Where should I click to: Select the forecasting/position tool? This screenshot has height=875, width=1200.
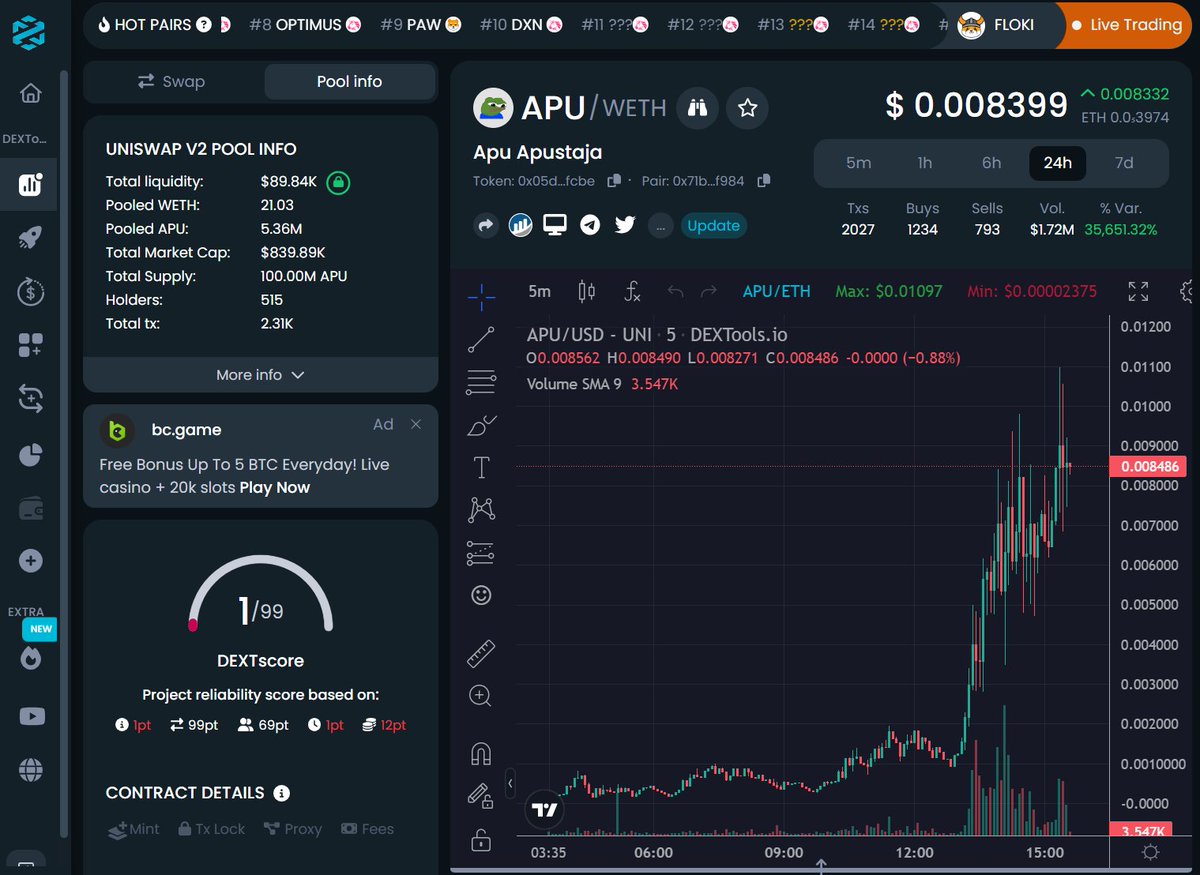[x=481, y=553]
